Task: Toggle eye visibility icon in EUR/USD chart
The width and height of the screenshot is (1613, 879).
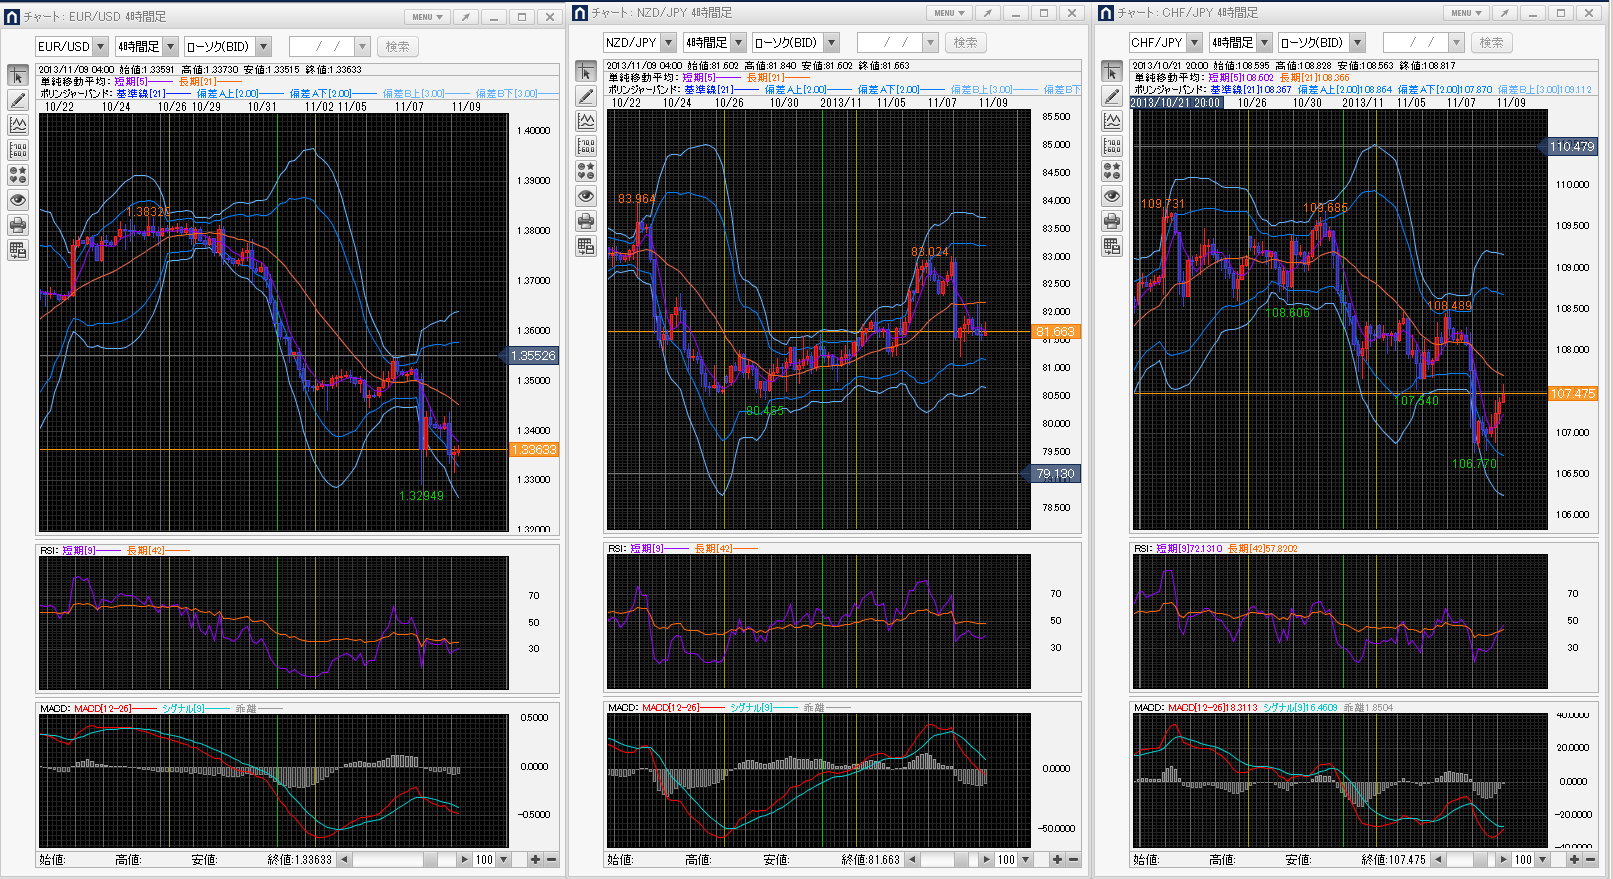Action: [x=18, y=200]
